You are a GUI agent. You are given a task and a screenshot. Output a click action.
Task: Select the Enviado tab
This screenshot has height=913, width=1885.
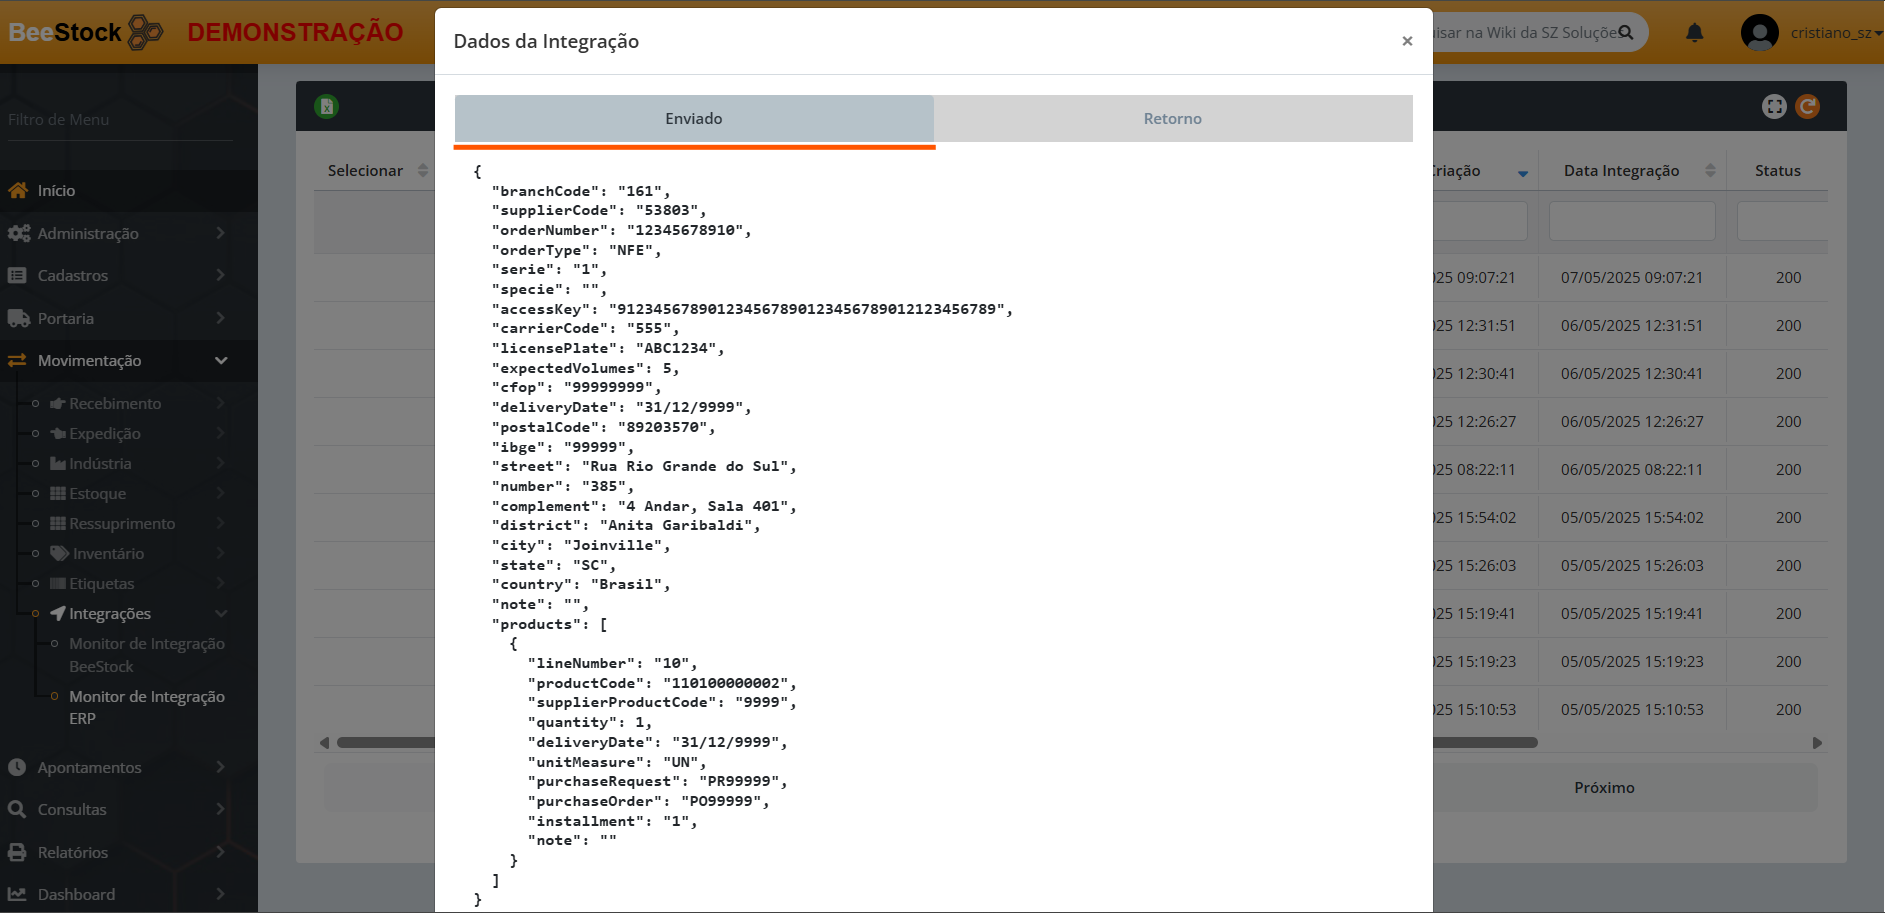(693, 118)
